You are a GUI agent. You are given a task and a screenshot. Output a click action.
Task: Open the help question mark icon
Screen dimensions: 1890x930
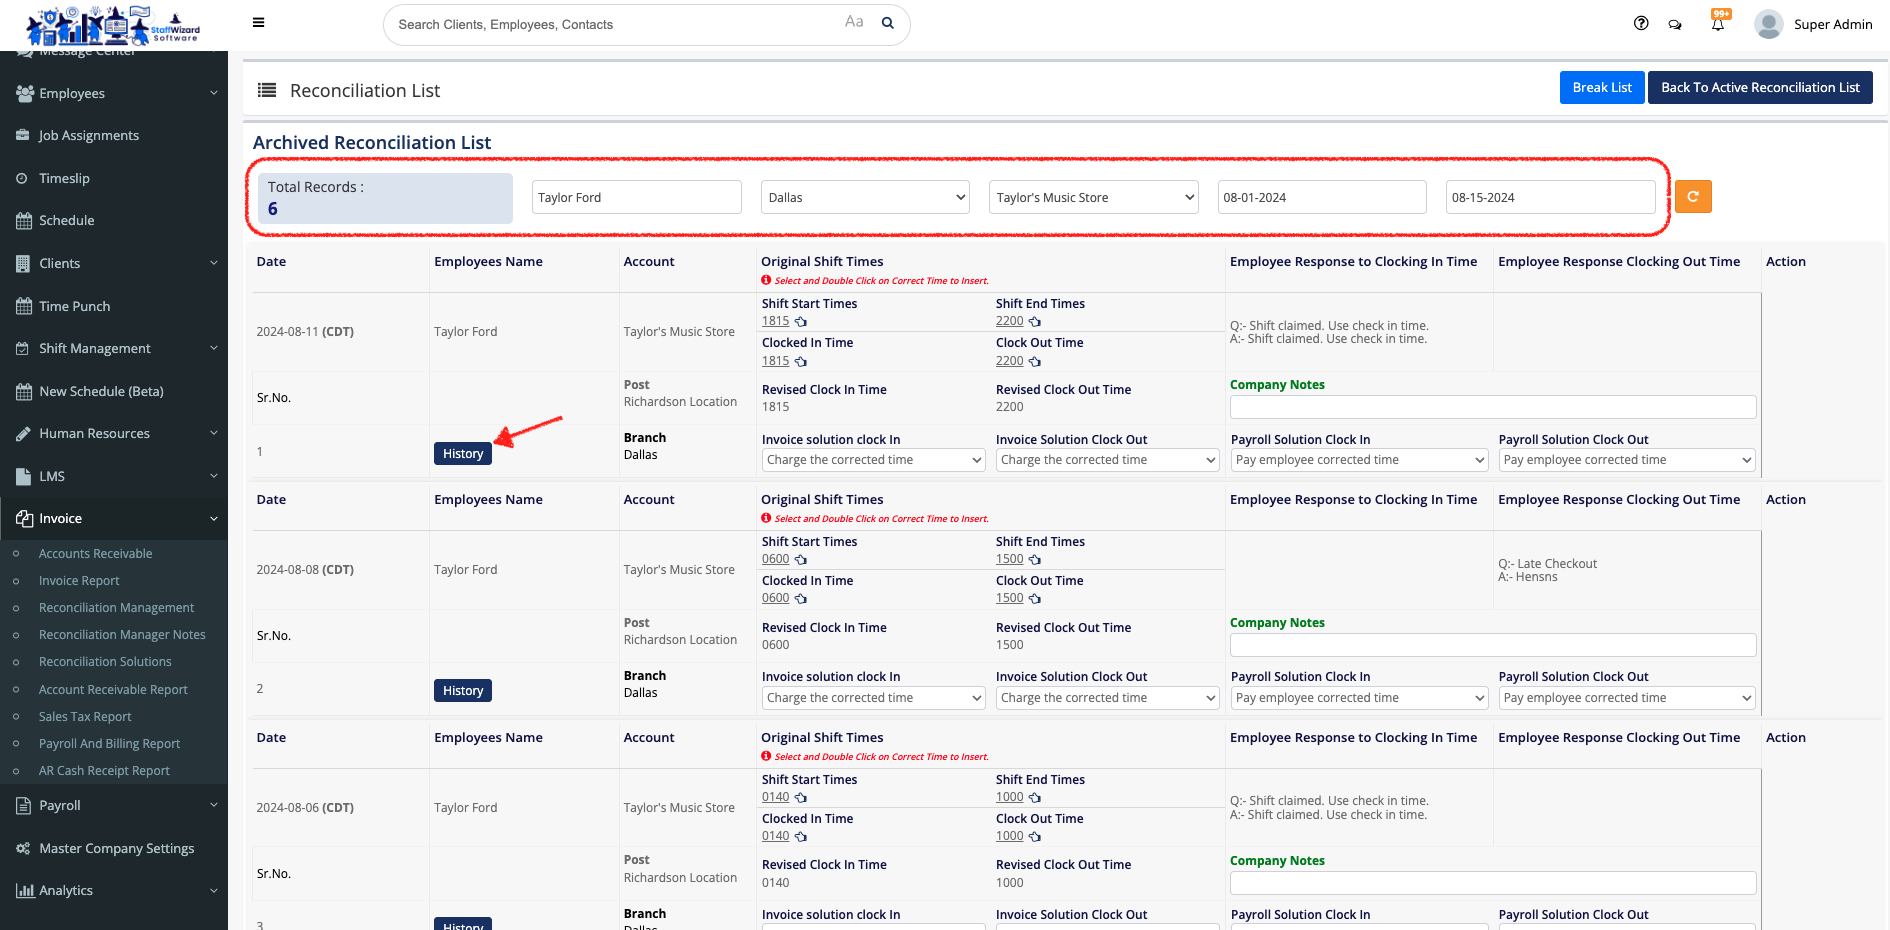[1641, 24]
